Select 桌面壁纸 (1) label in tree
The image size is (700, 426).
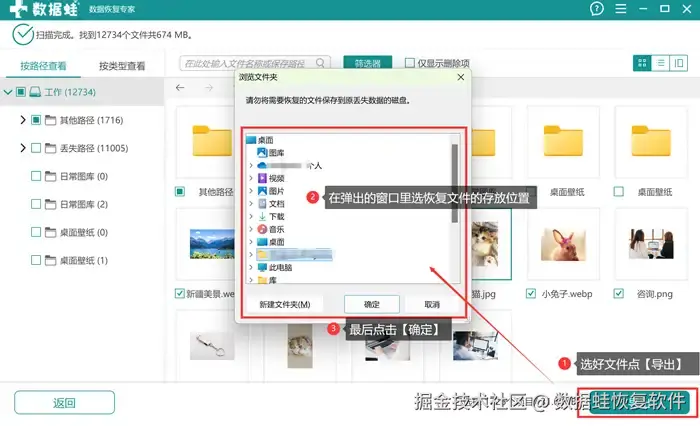tap(84, 260)
